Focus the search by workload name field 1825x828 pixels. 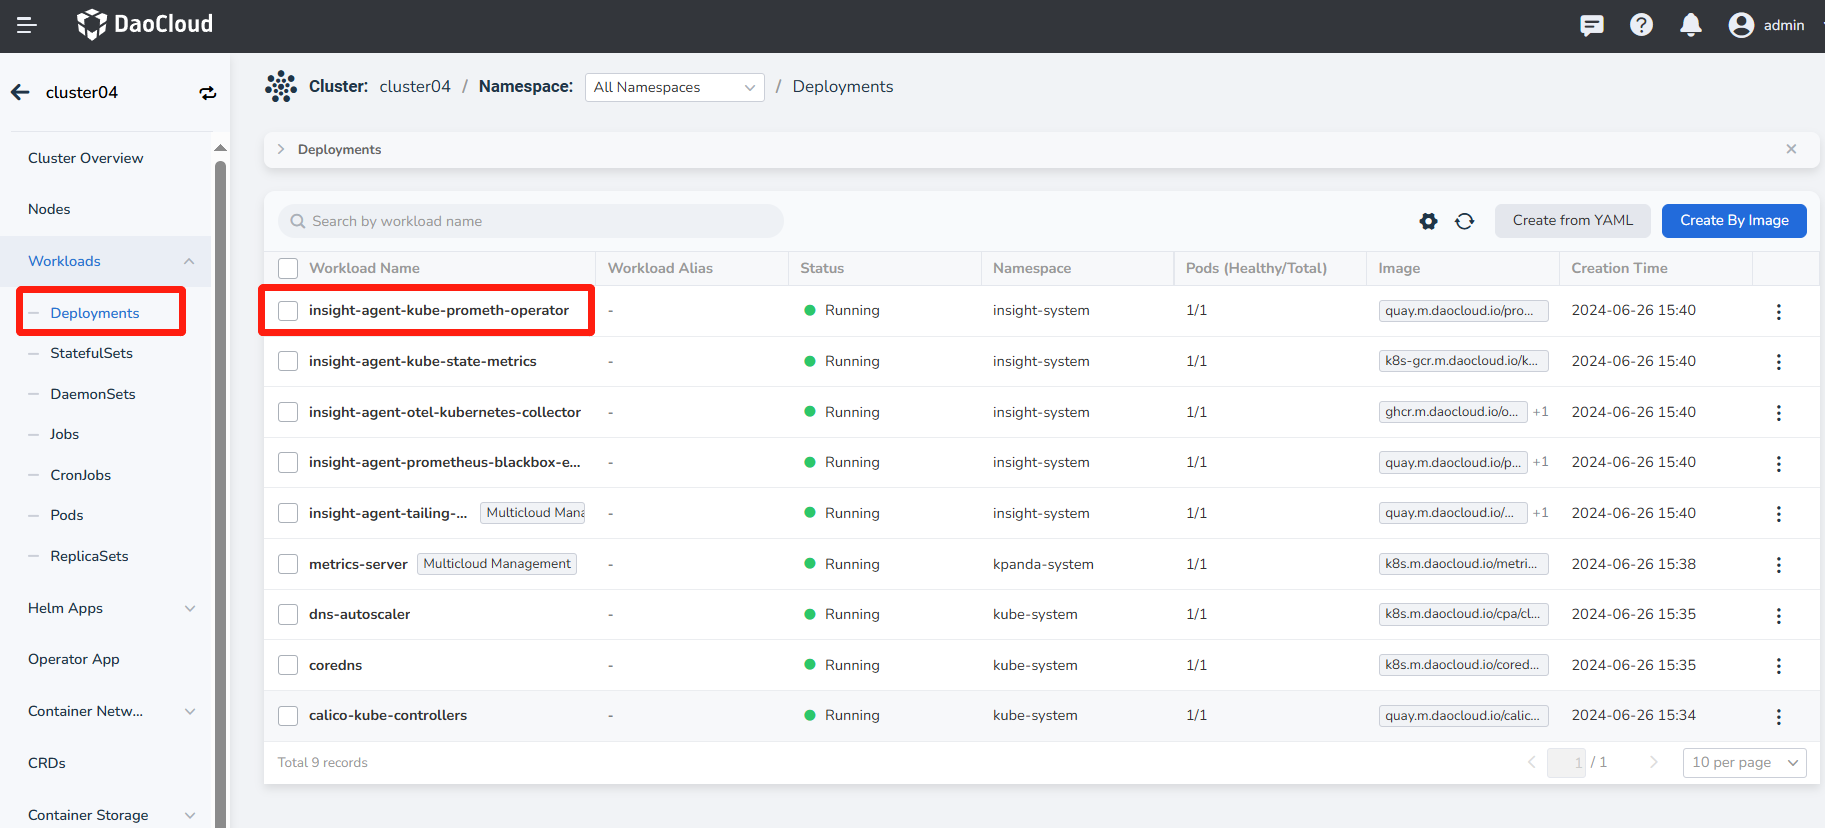(540, 221)
